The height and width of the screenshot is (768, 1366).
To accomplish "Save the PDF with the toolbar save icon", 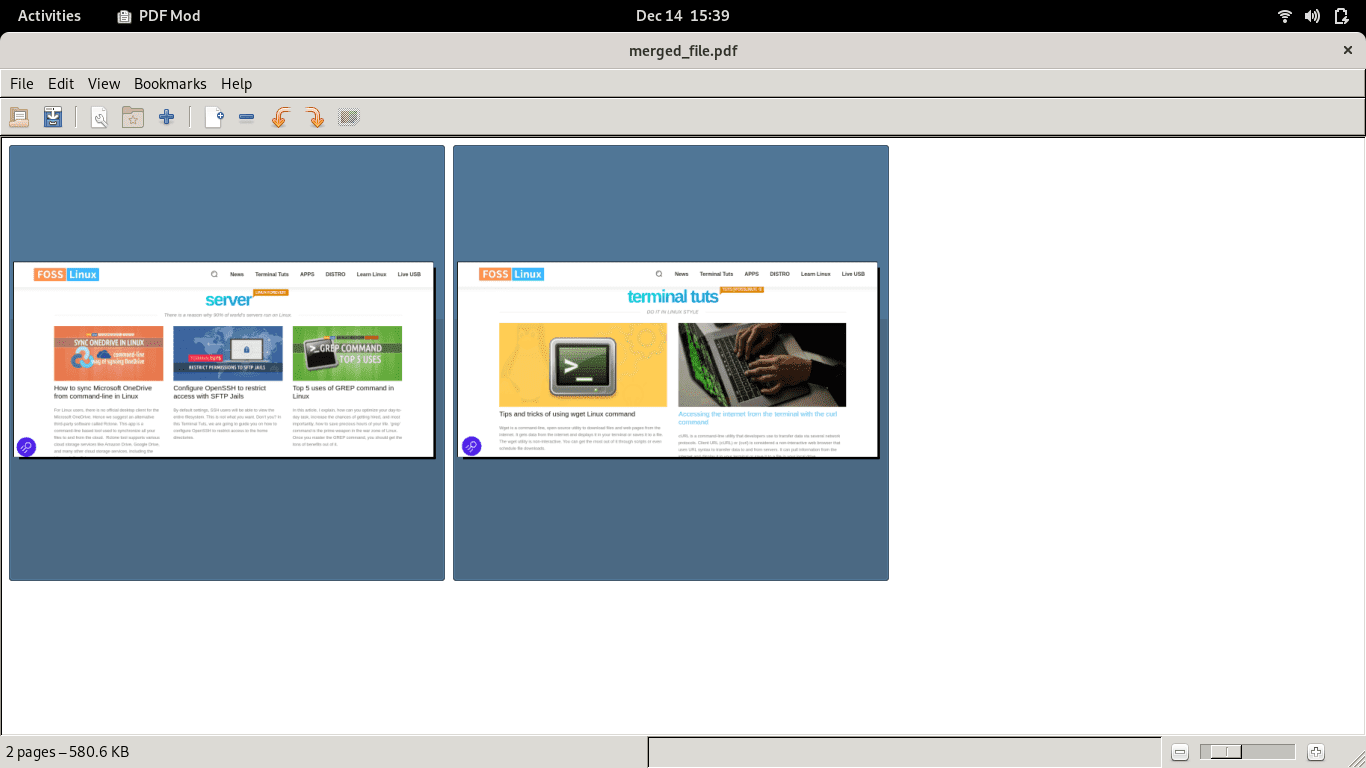I will point(53,118).
